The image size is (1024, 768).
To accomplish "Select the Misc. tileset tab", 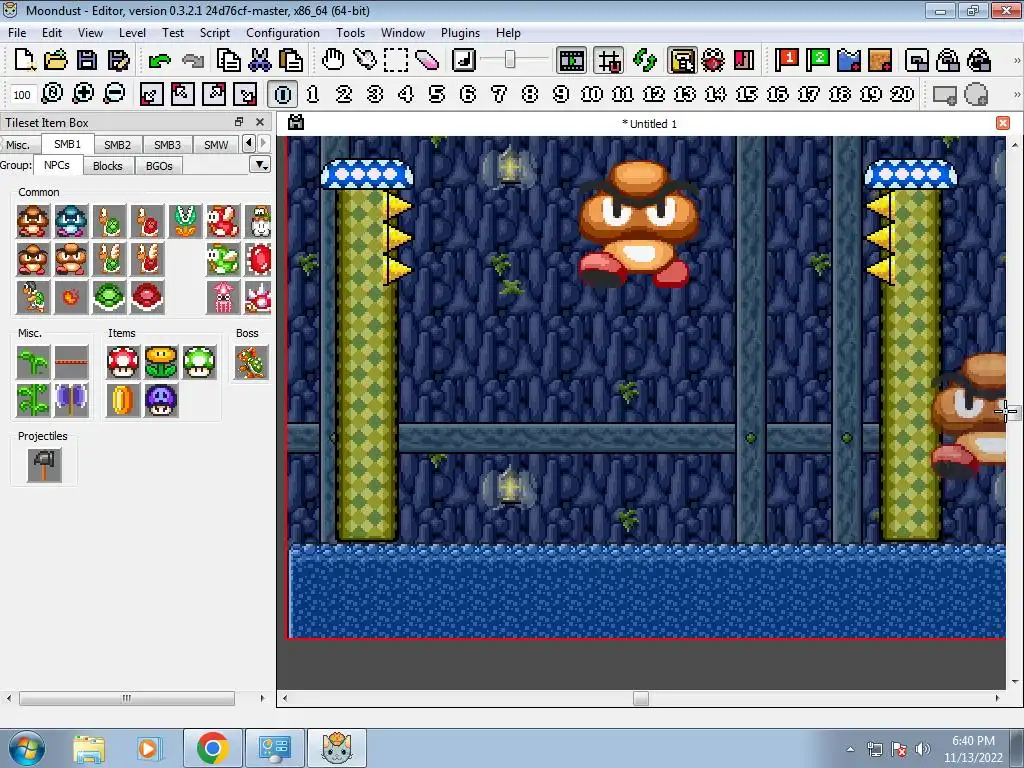I will 18,144.
